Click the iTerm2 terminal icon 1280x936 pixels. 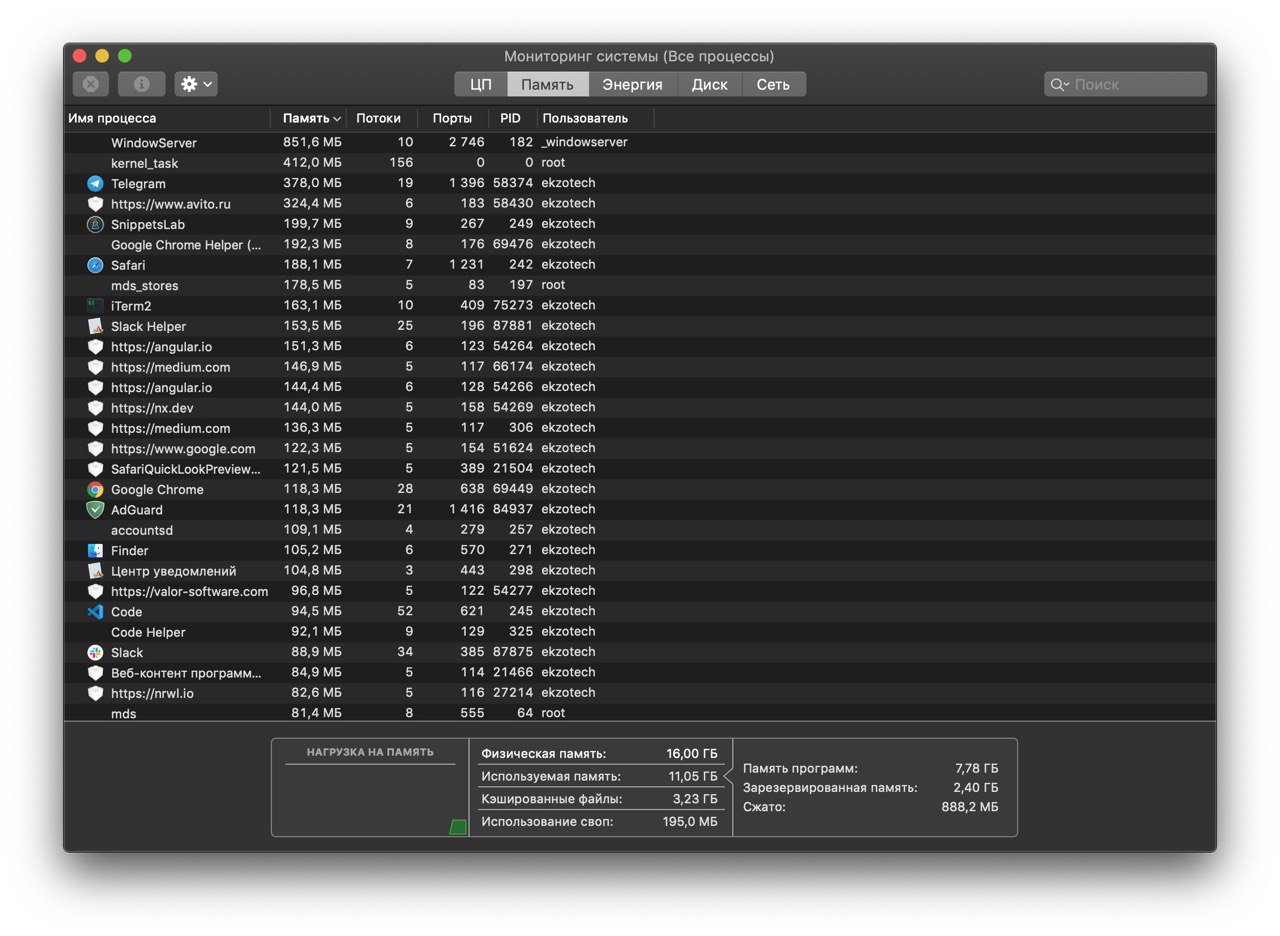tap(95, 305)
